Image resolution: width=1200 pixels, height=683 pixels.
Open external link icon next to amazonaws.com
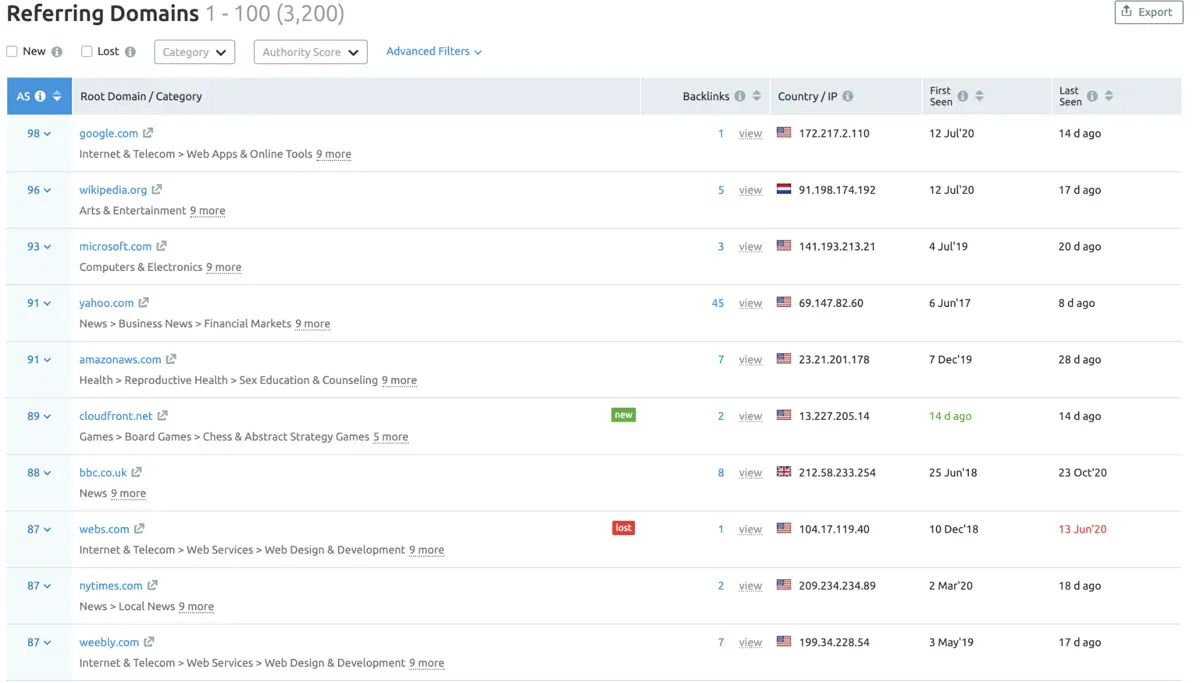tap(171, 359)
